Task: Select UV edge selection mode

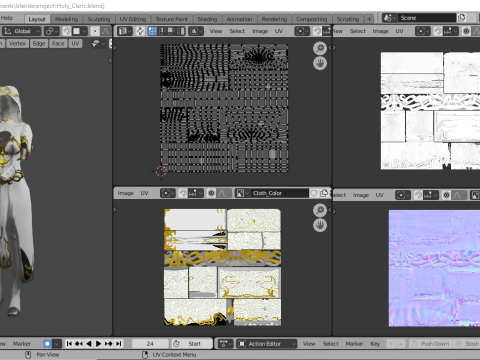Action: coord(162,31)
